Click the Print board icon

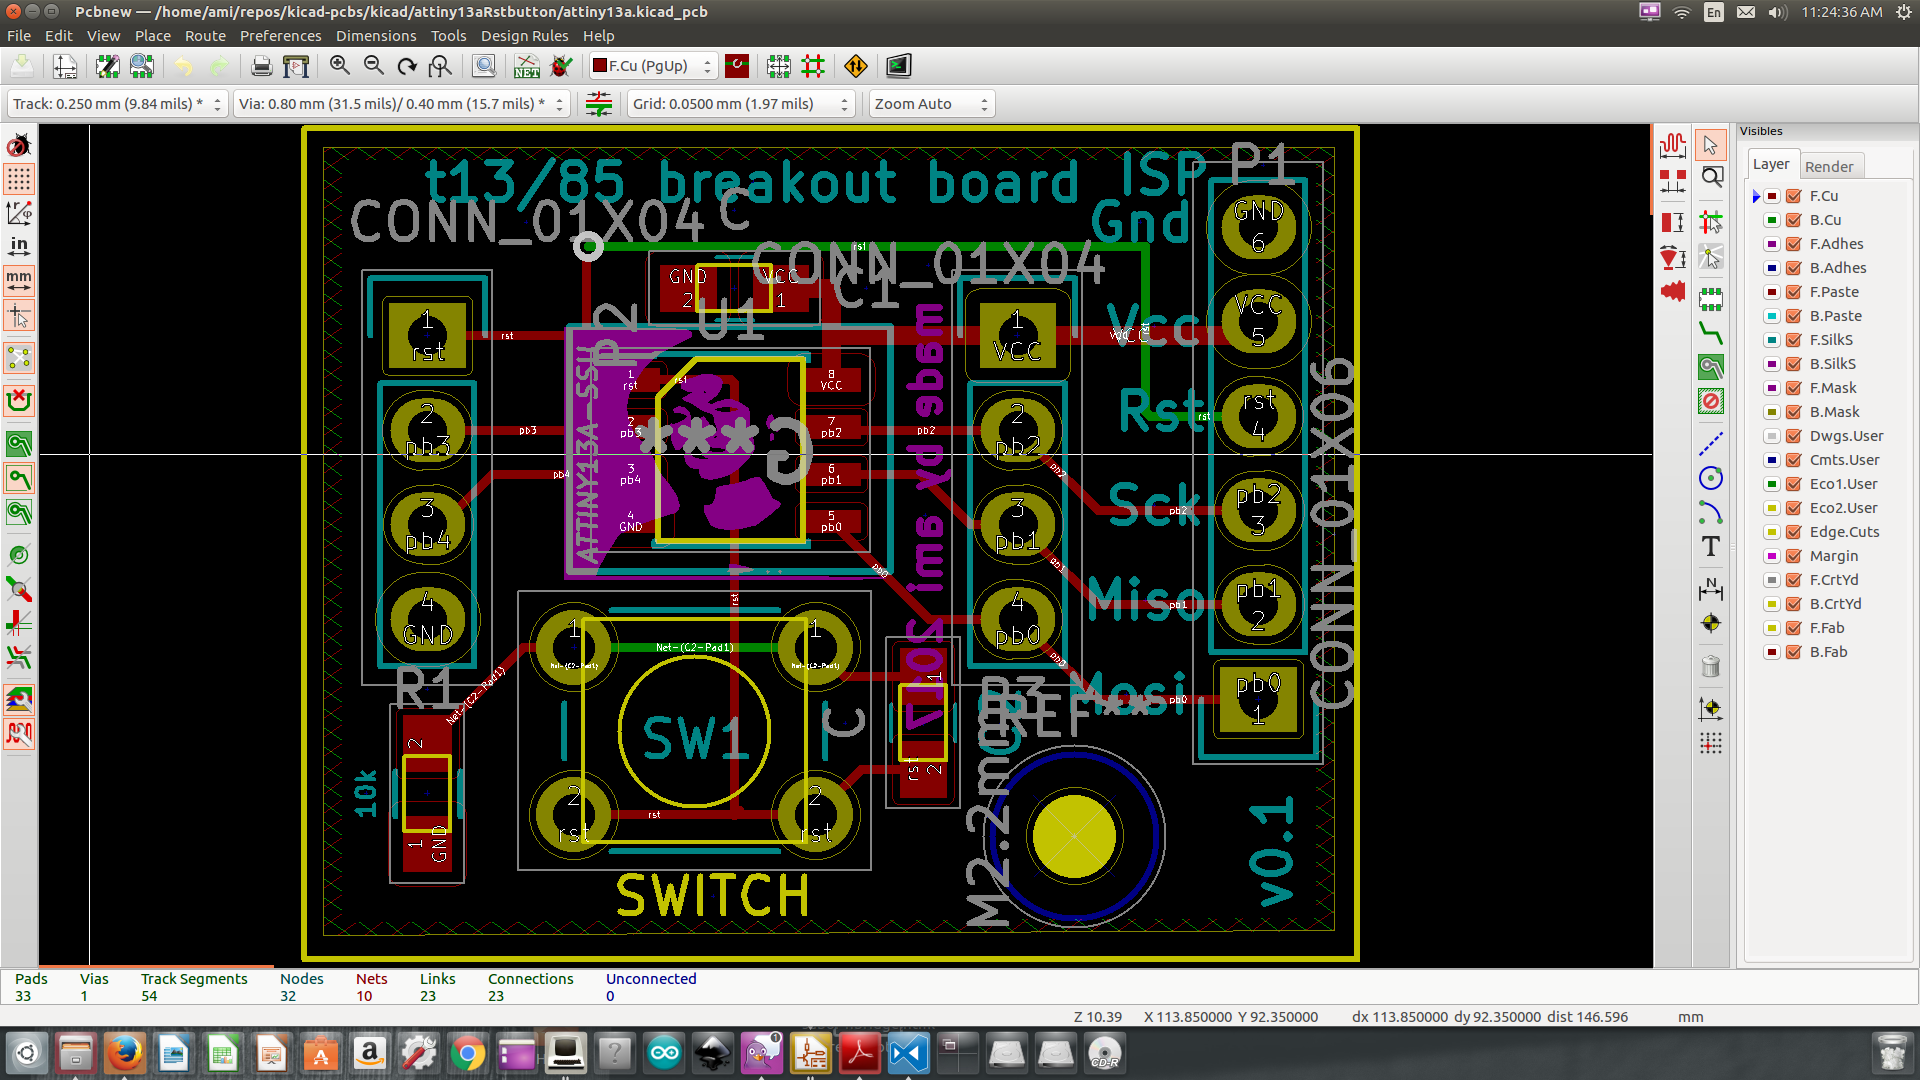point(261,66)
